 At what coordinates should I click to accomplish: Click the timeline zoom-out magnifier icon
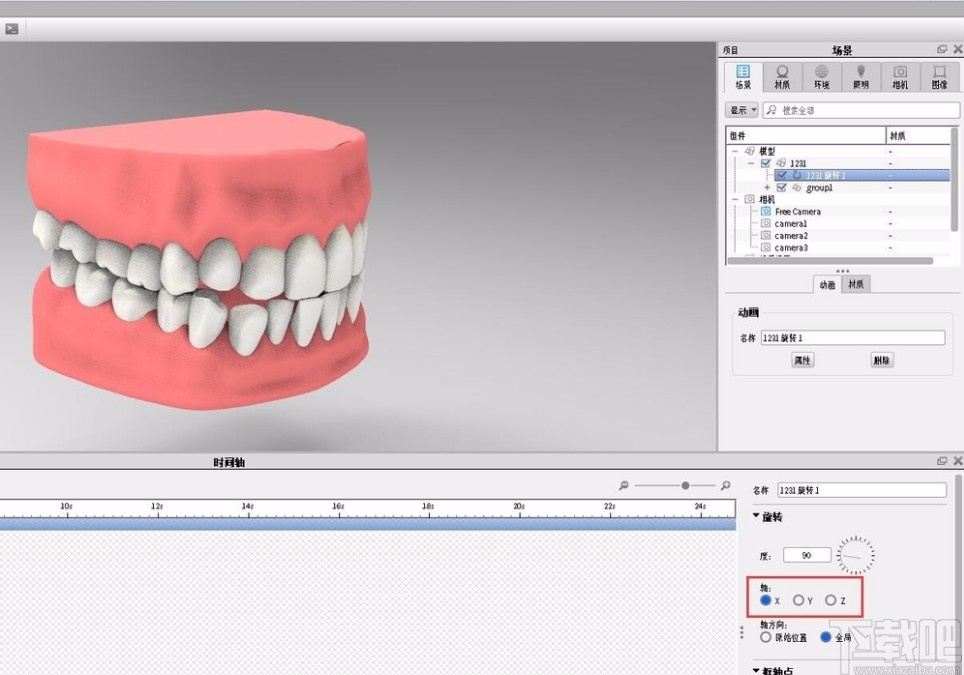click(624, 486)
